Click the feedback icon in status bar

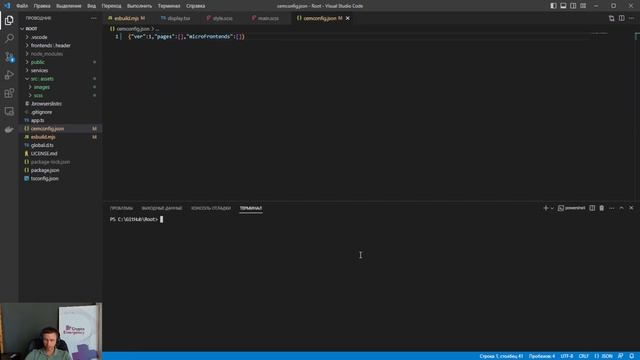point(620,356)
